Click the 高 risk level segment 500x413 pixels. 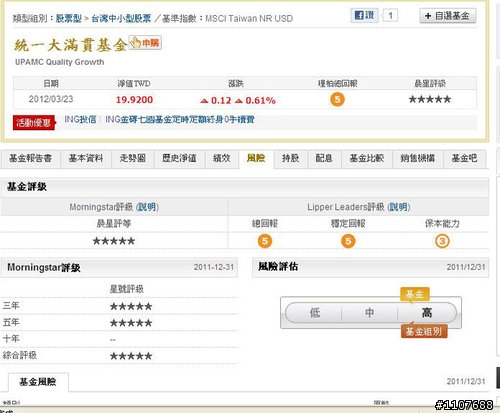pos(427,313)
